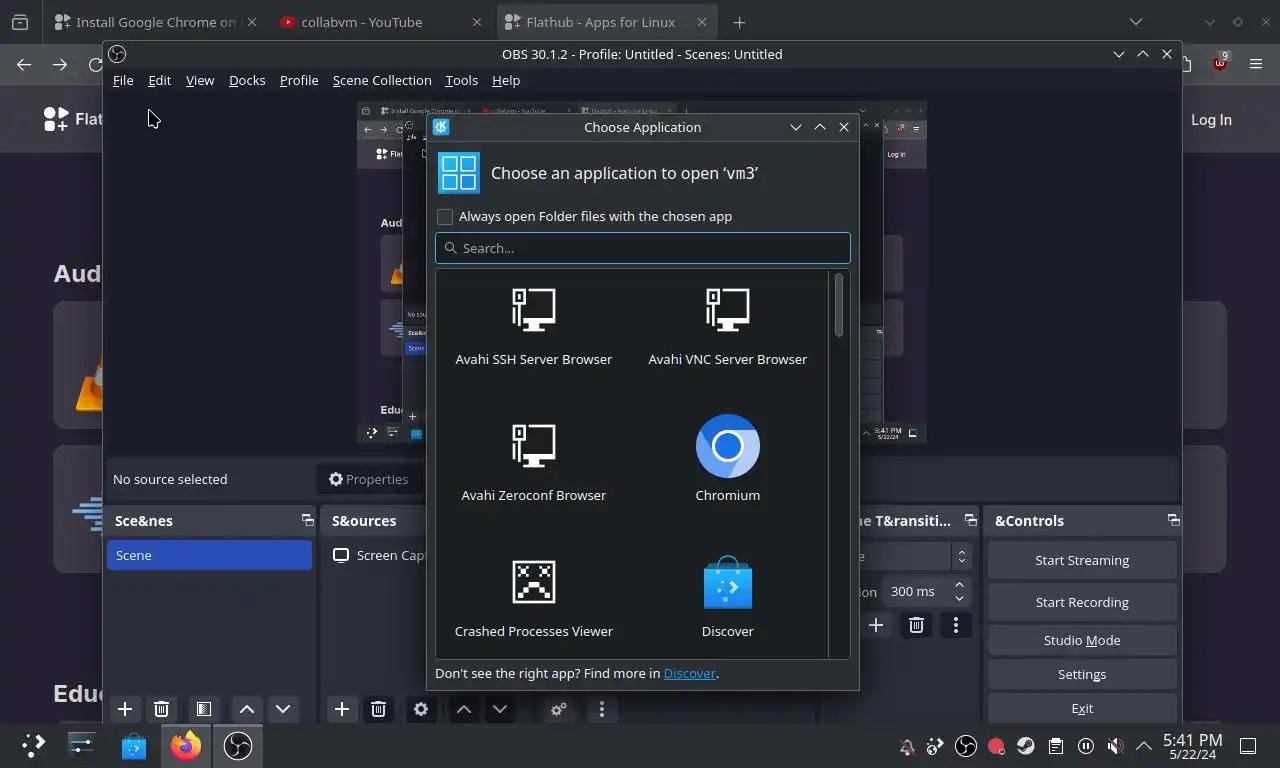
Task: Open Scene Collection menu
Action: pyautogui.click(x=382, y=80)
